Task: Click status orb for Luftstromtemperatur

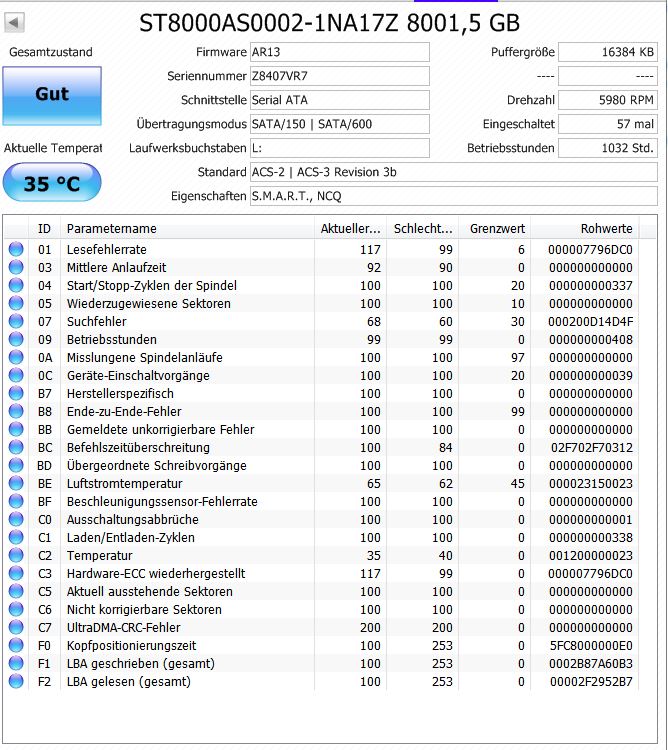Action: point(16,484)
